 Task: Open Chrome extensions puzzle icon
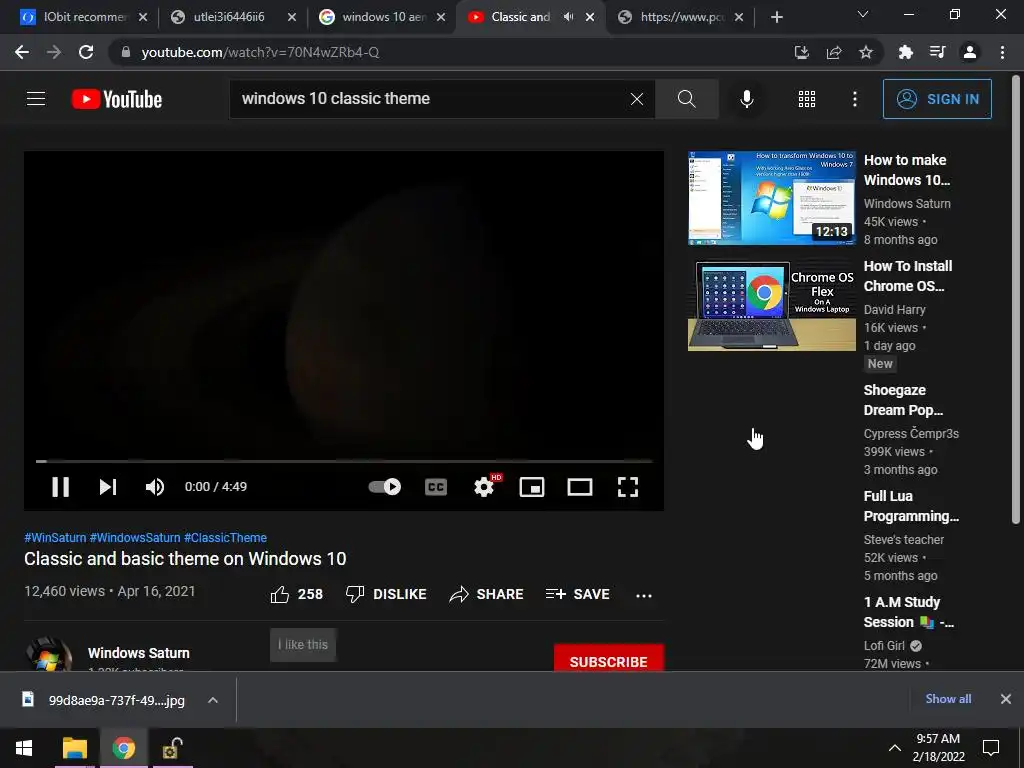coord(905,52)
